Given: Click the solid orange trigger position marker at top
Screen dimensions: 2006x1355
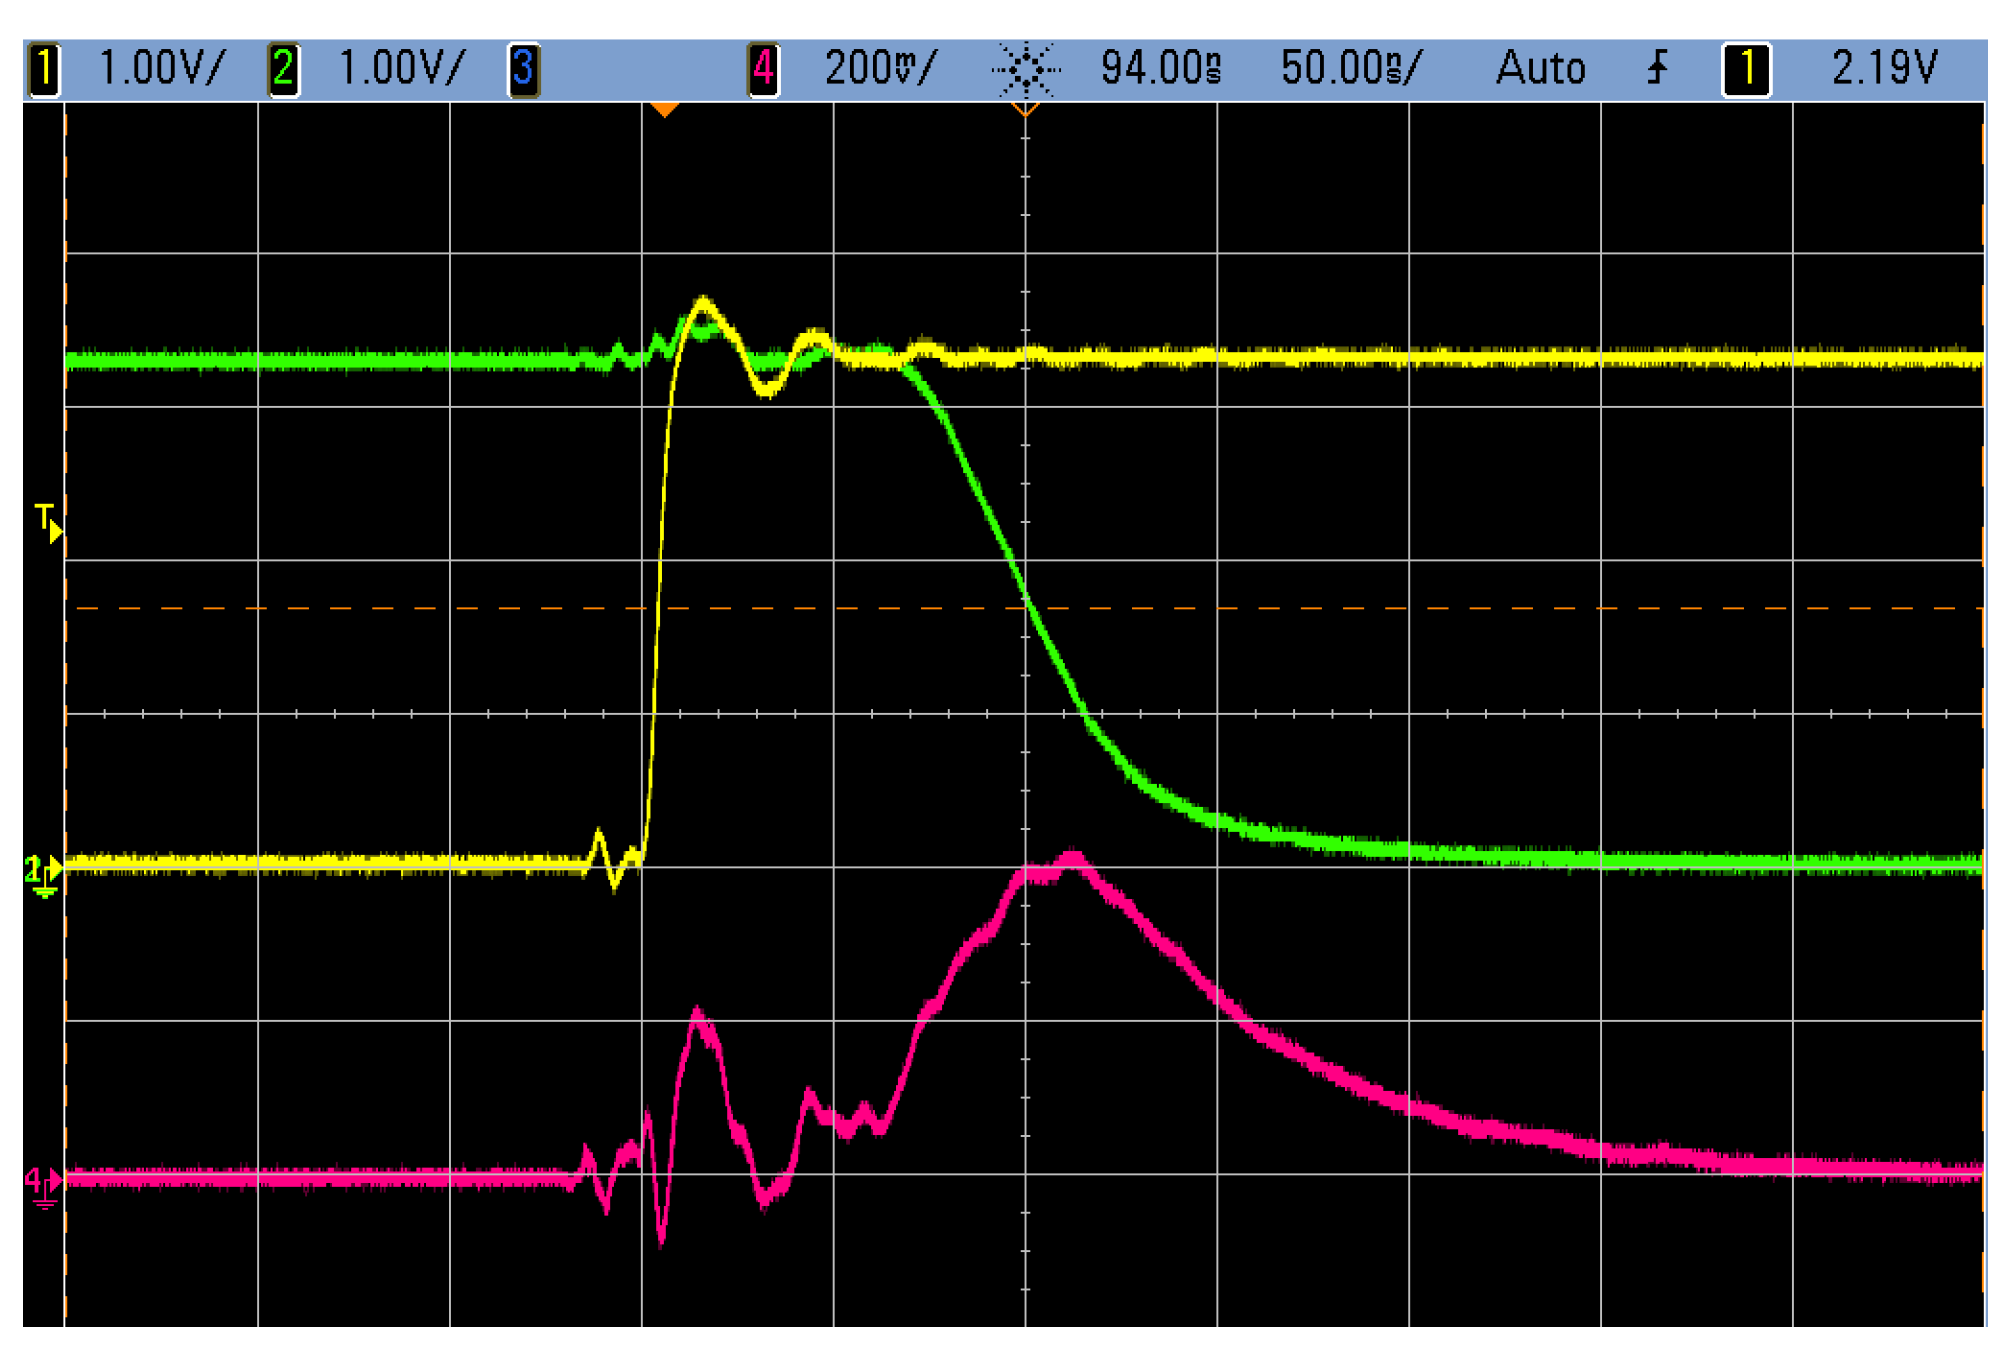Looking at the screenshot, I should (666, 110).
